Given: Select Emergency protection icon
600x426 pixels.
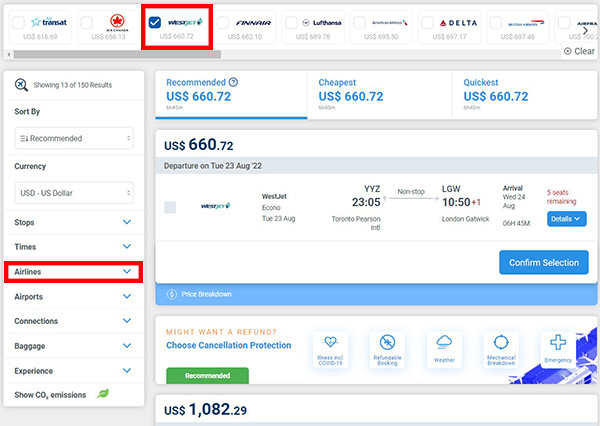Looking at the screenshot, I should click(558, 350).
